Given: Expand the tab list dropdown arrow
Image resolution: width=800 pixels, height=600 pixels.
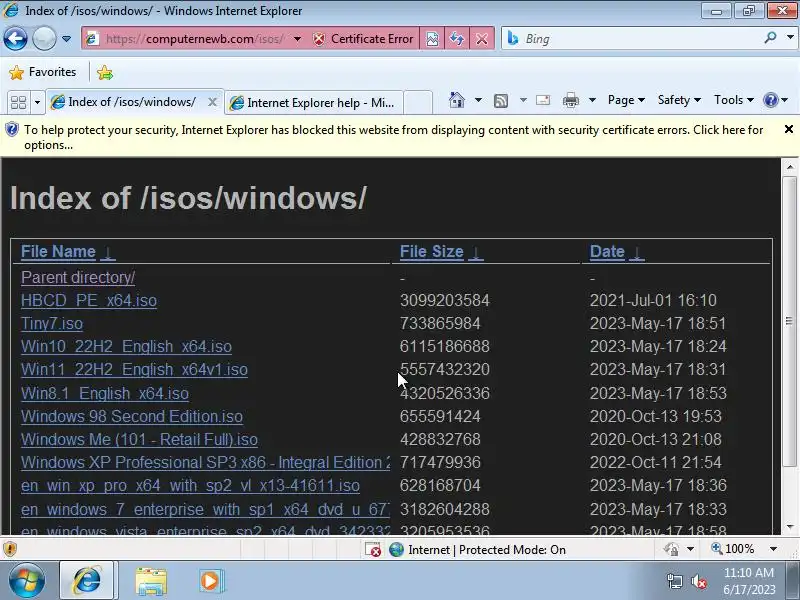Looking at the screenshot, I should pos(37,103).
